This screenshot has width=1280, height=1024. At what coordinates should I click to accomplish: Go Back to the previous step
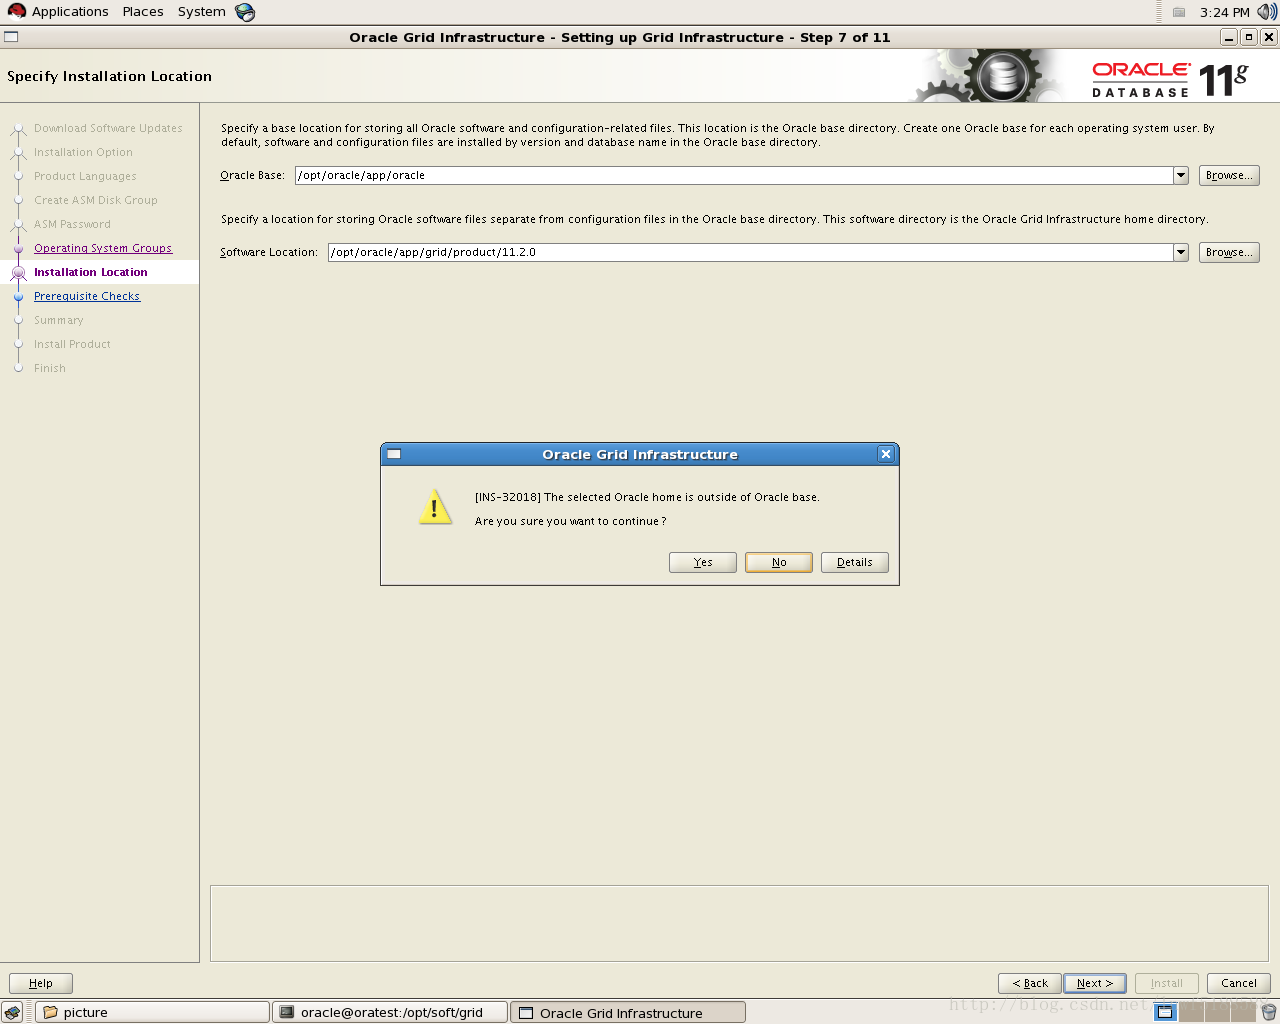pyautogui.click(x=1029, y=983)
